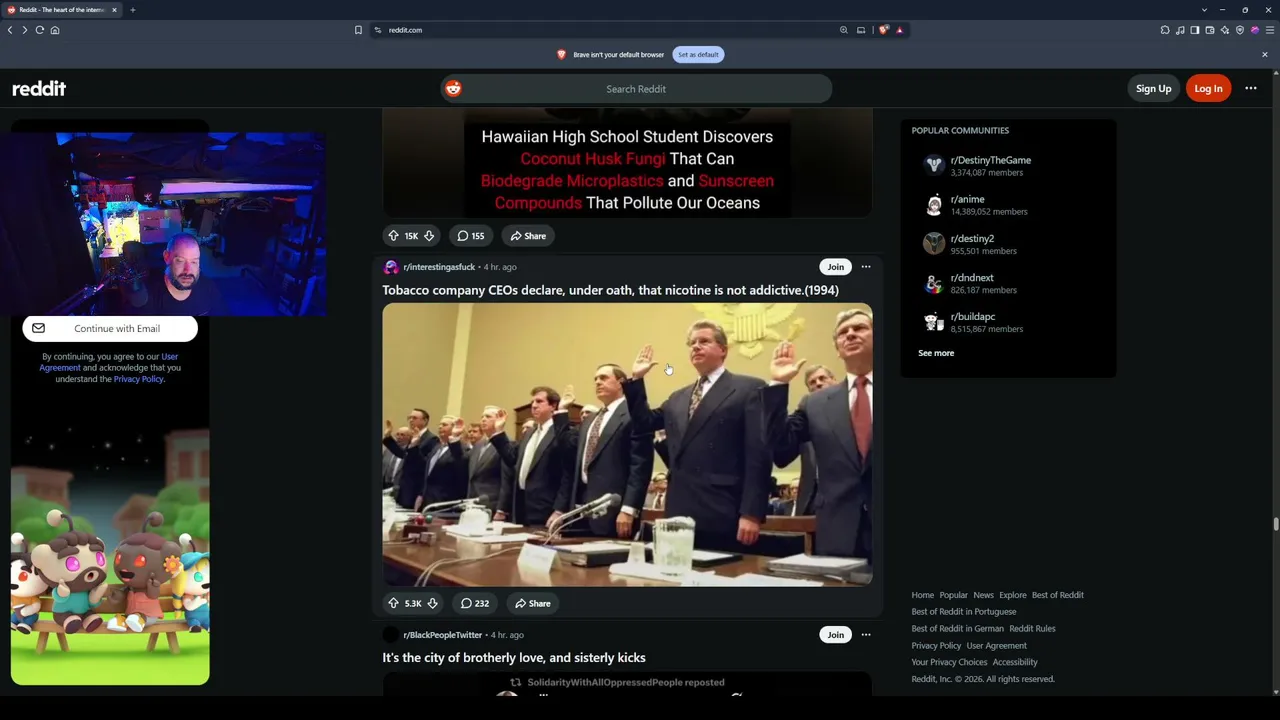Continue with Email sign-in option
The height and width of the screenshot is (720, 1280).
pos(110,328)
